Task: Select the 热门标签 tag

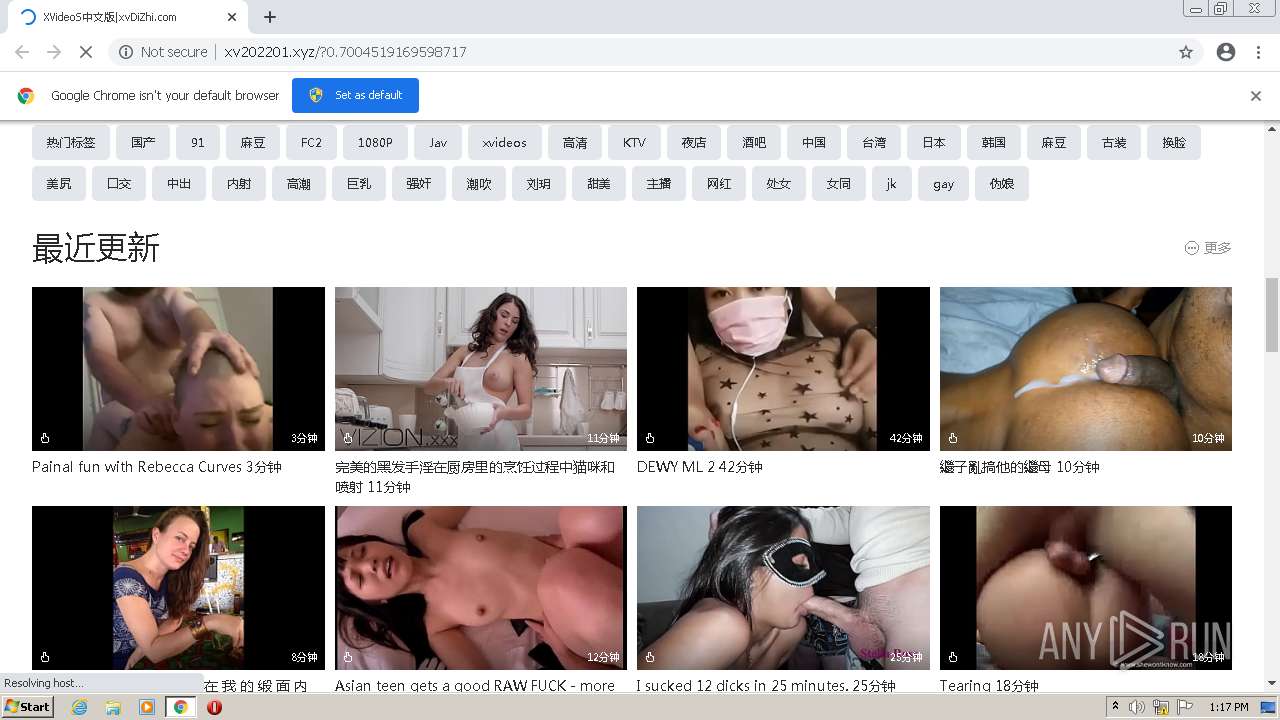Action: 71,143
